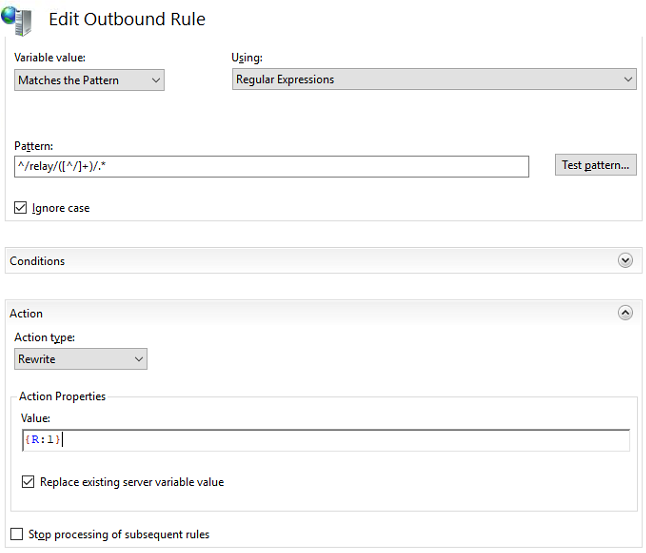646x553 pixels.
Task: Click the Variable value label
Action: click(50, 58)
